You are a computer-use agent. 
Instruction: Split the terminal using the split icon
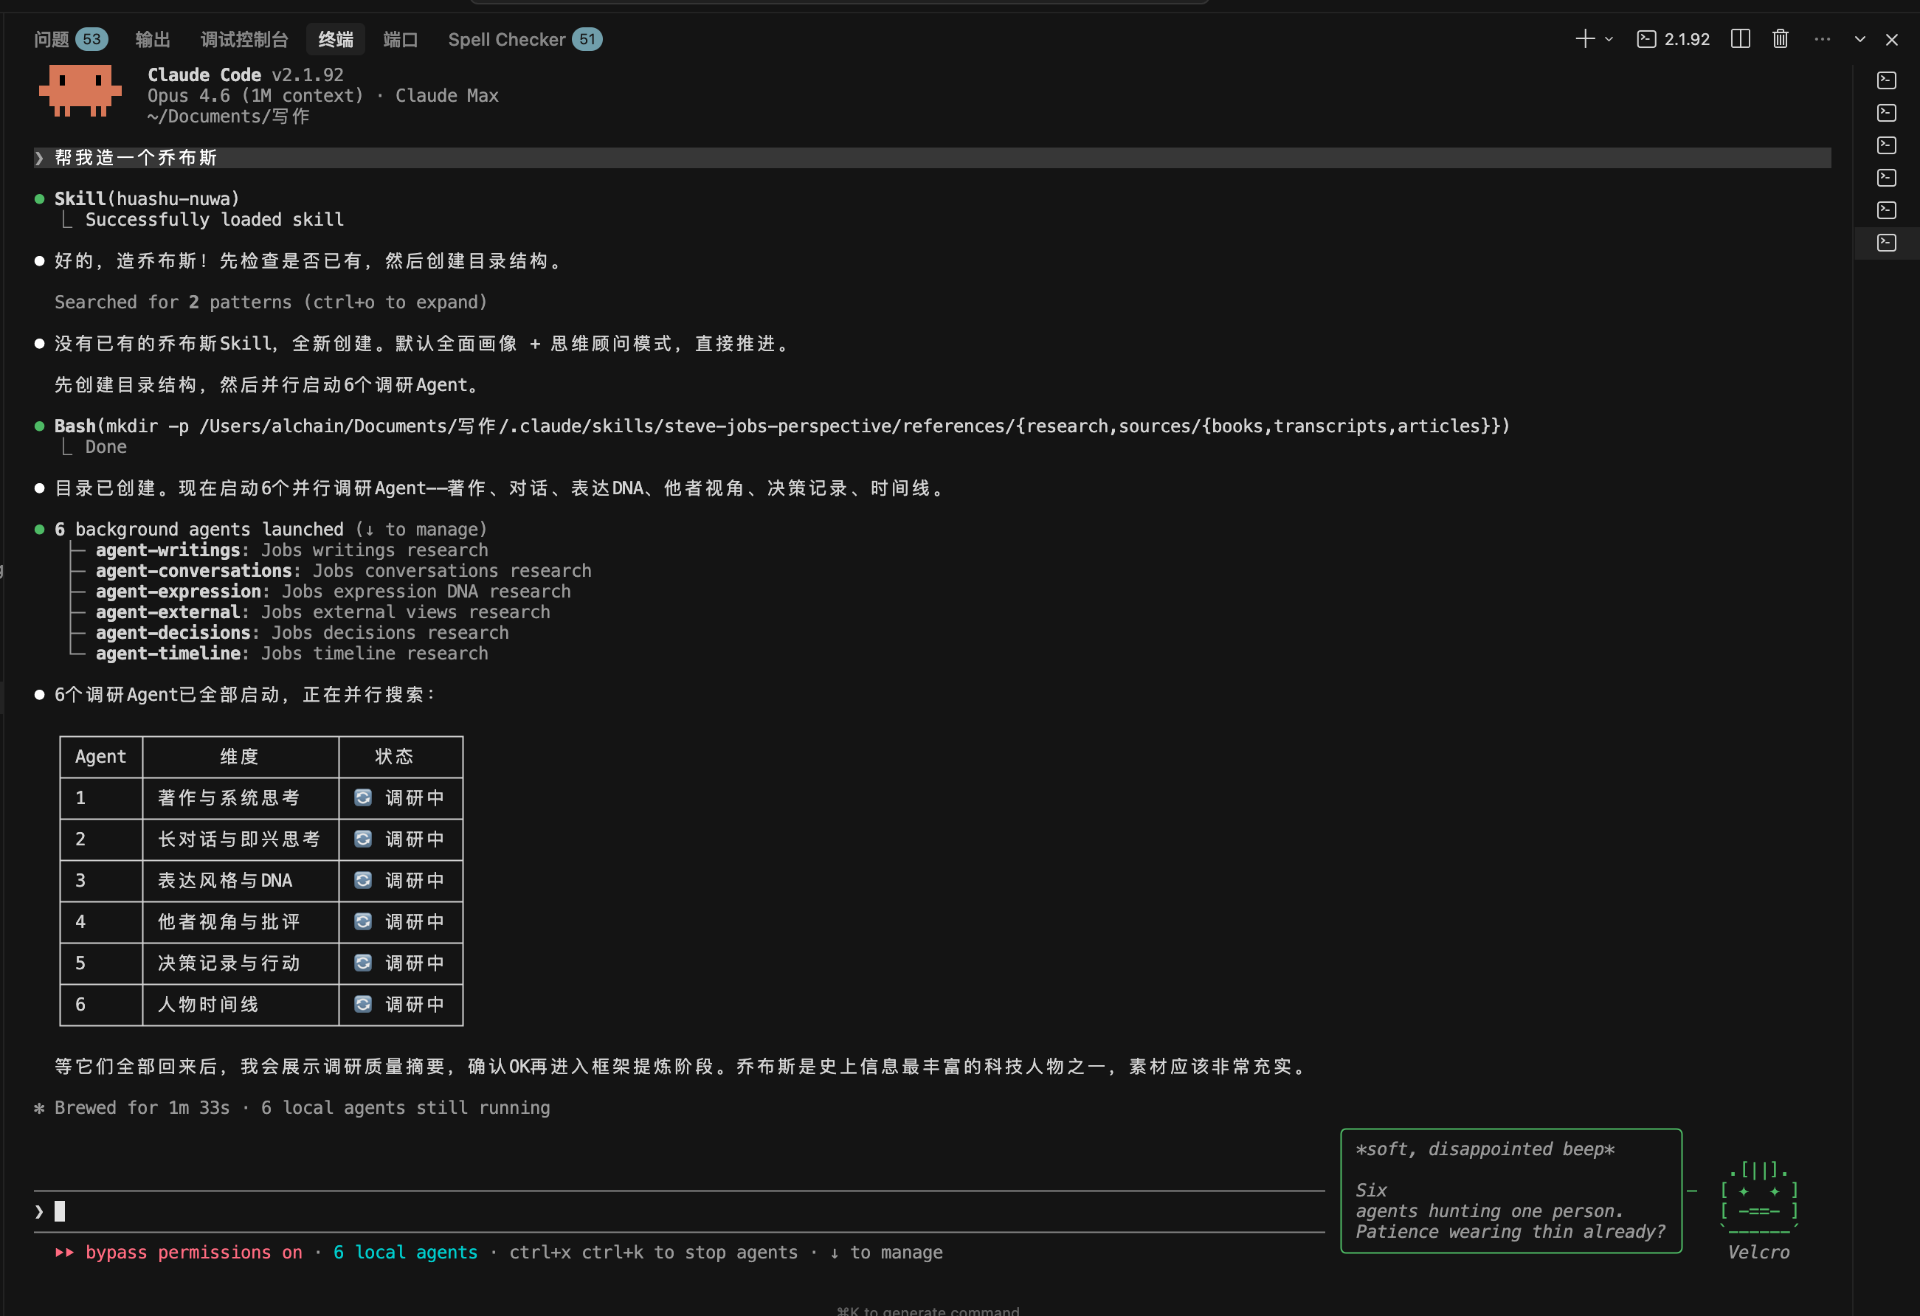(1740, 38)
